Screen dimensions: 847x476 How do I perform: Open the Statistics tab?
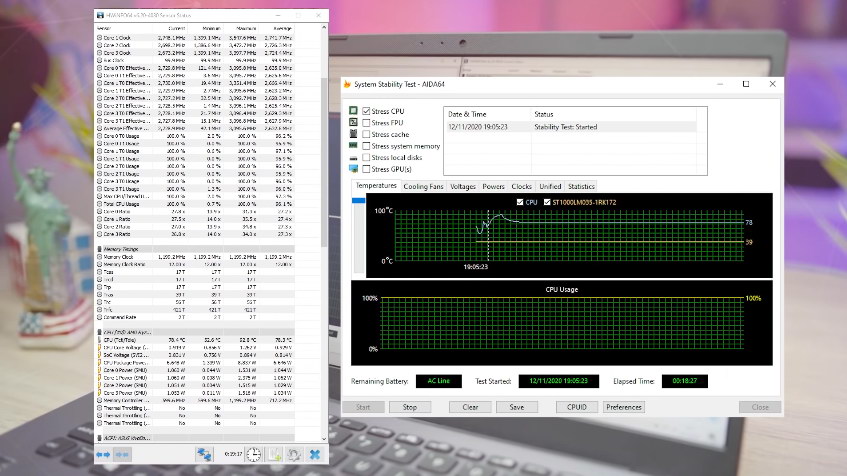[580, 186]
